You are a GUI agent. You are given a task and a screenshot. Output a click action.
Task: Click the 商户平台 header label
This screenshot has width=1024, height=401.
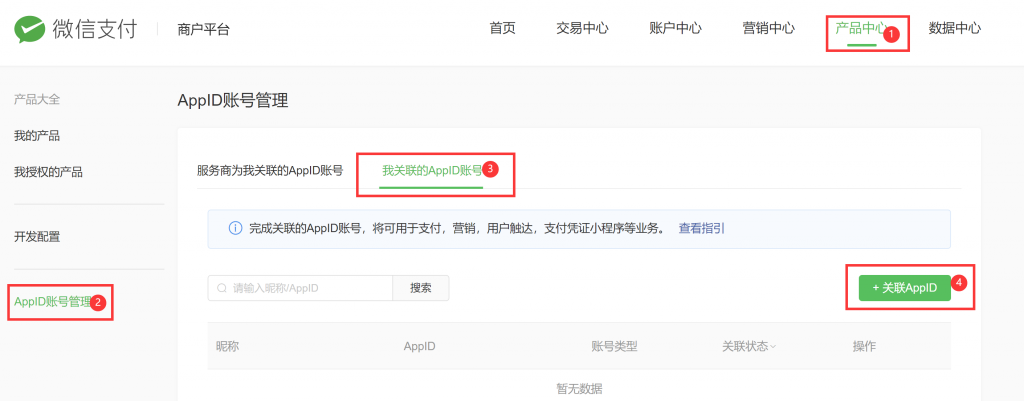(203, 29)
